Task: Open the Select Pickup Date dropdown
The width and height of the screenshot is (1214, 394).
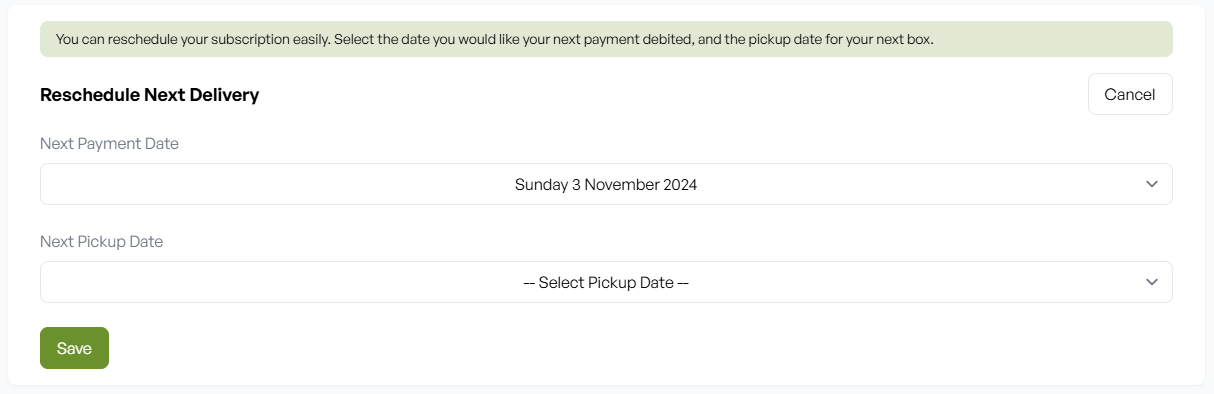Action: 606,282
